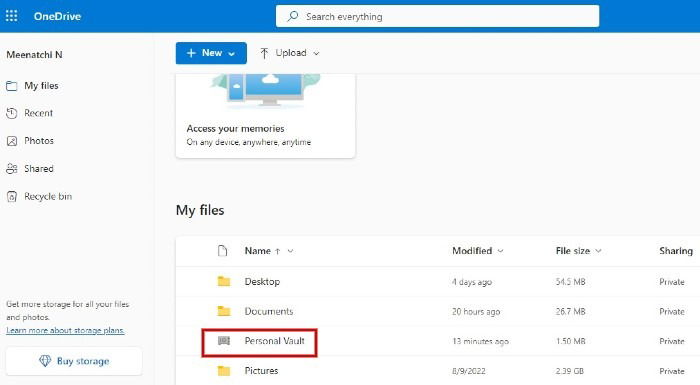Screen dimensions: 700x385
Task: Click the search magnifier icon
Action: 292,17
